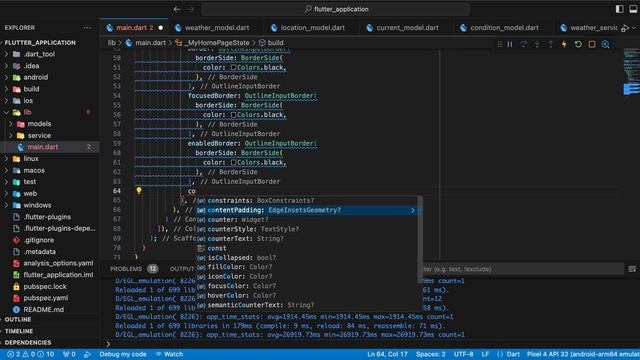Viewport: 640px width, 360px height.
Task: Expand the TIMELINE section
Action: pyautogui.click(x=19, y=331)
